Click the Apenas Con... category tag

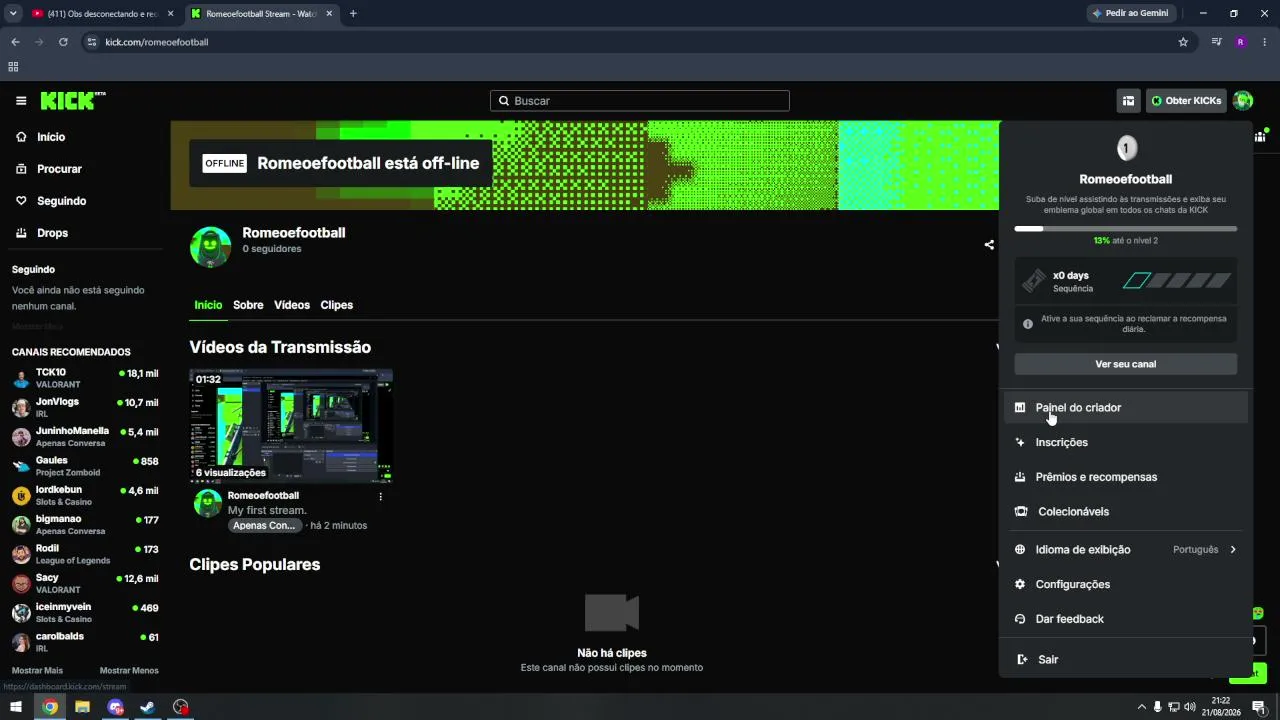click(x=265, y=525)
